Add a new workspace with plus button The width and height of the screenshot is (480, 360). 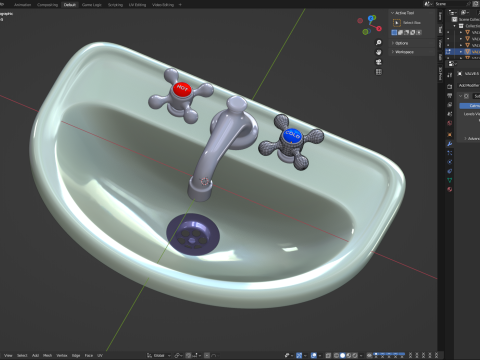(180, 5)
